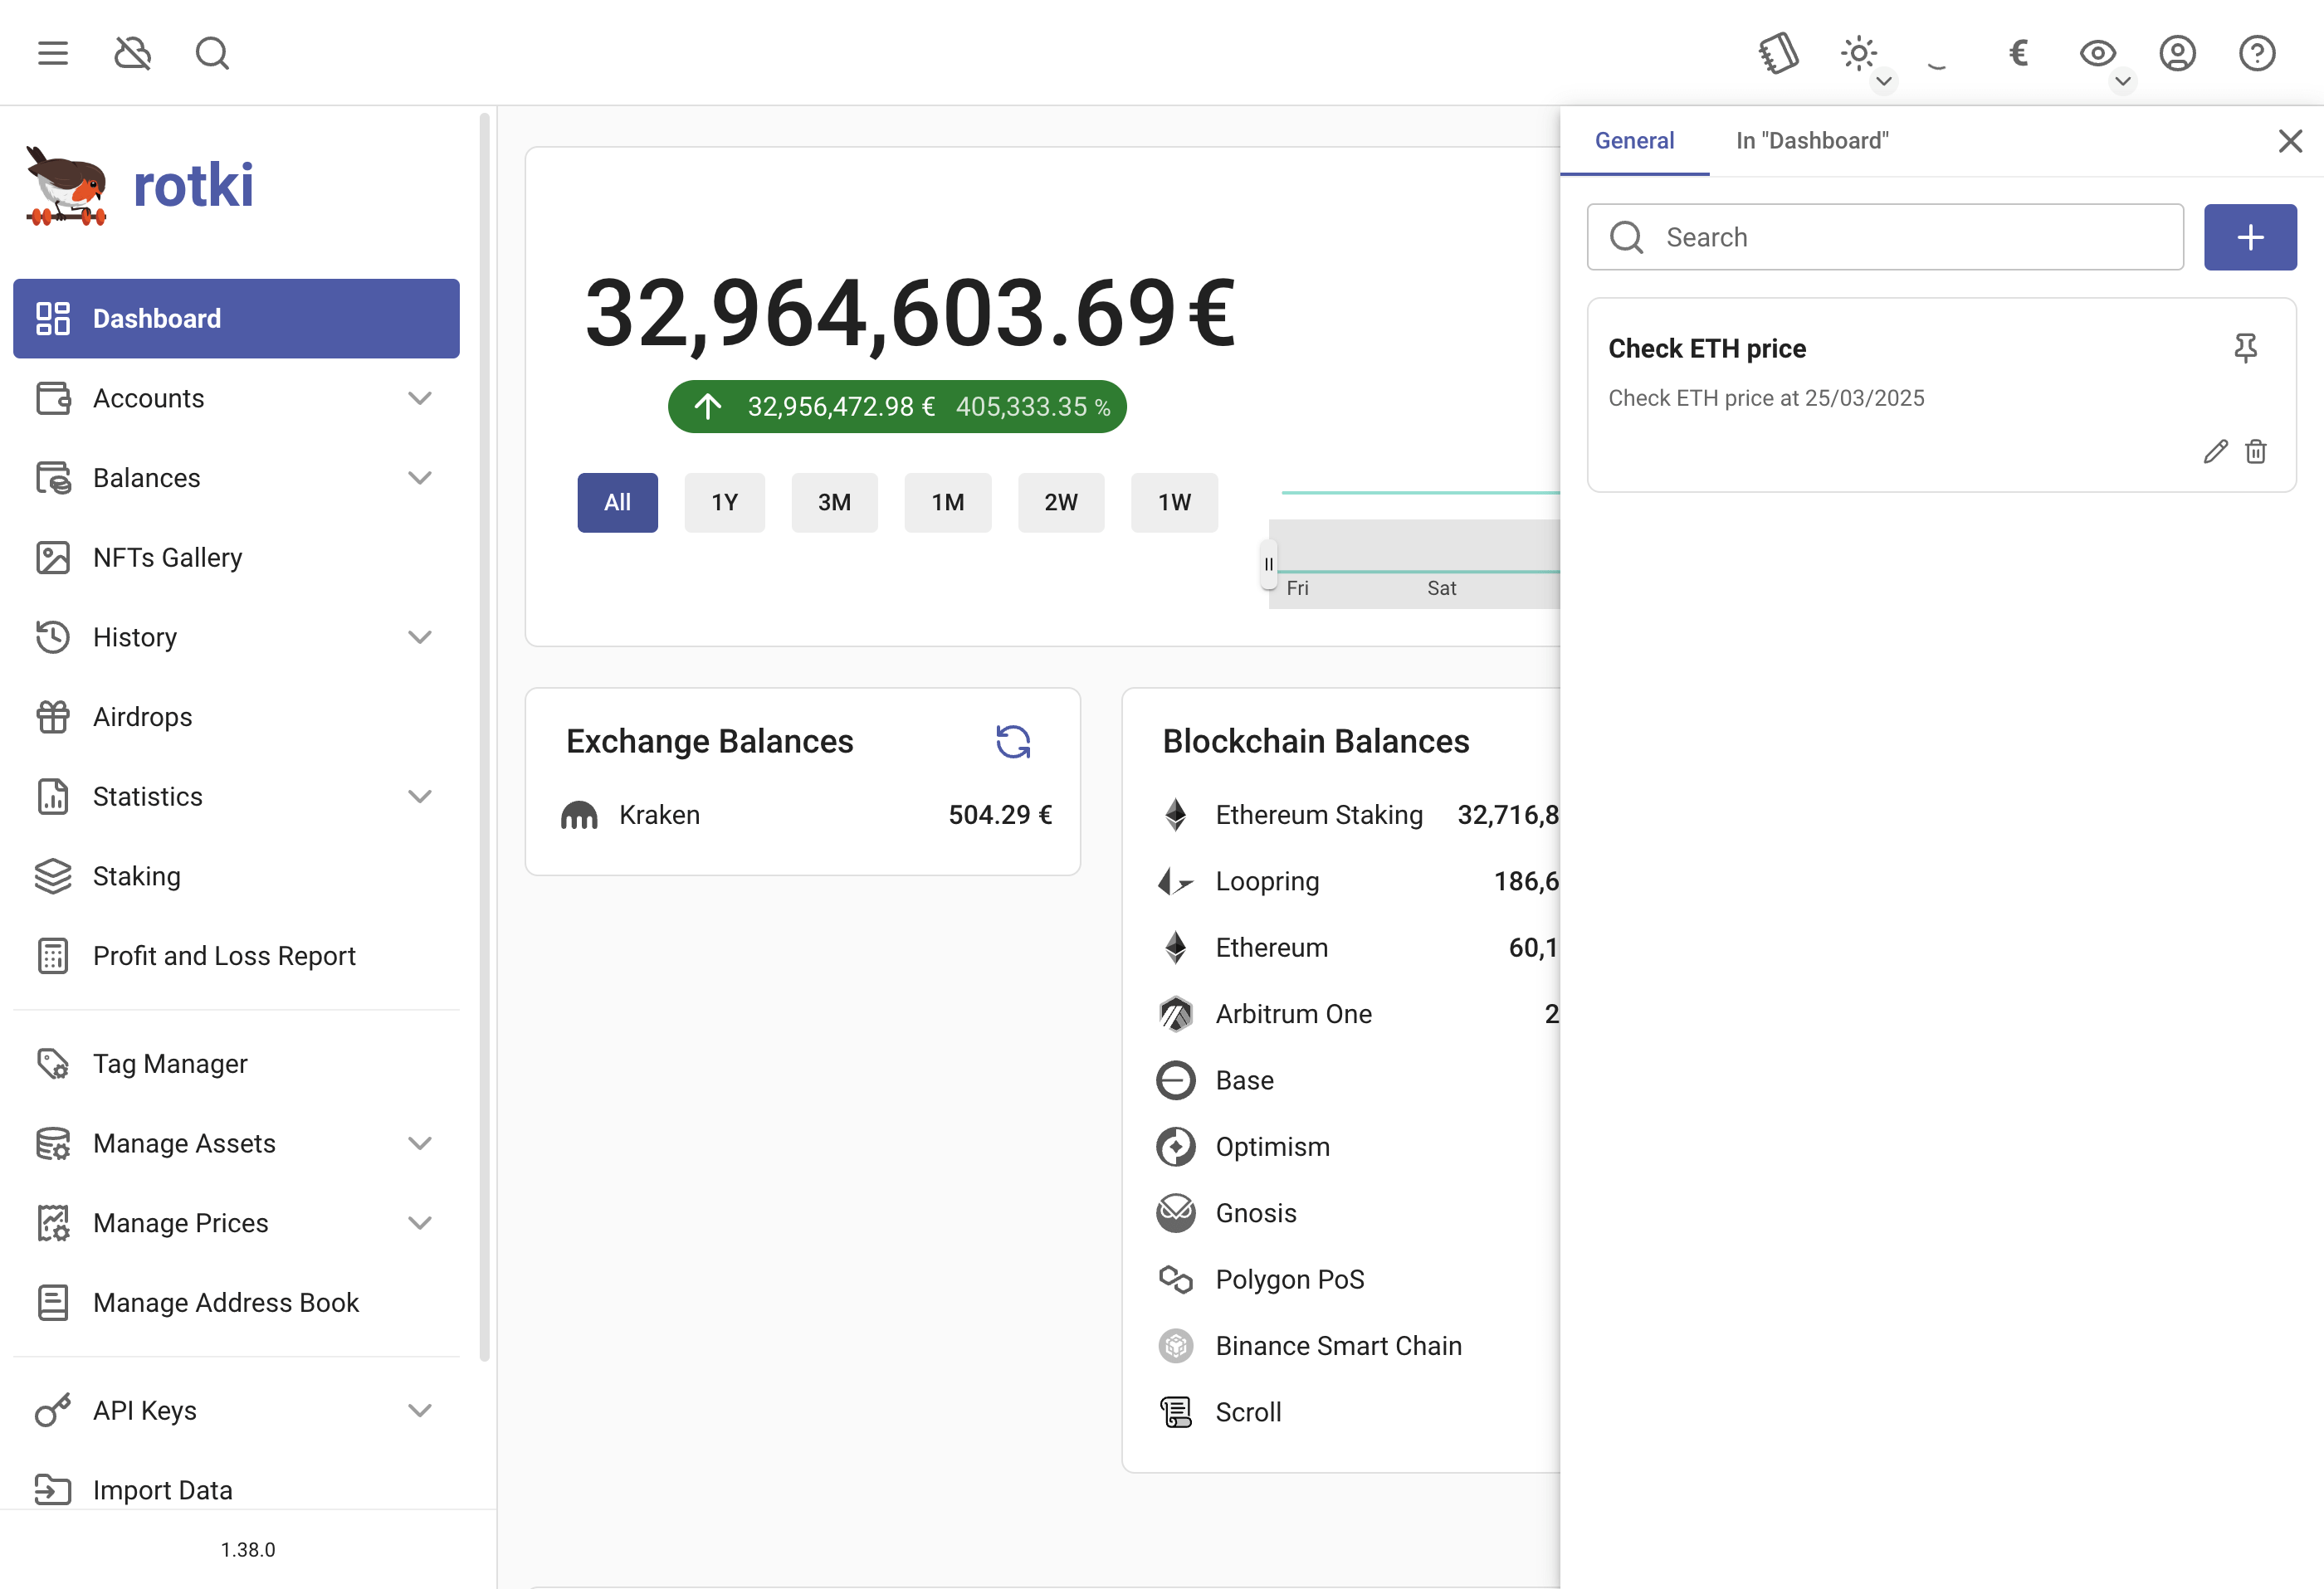
Task: Open the cloud sync status icon
Action: (132, 53)
